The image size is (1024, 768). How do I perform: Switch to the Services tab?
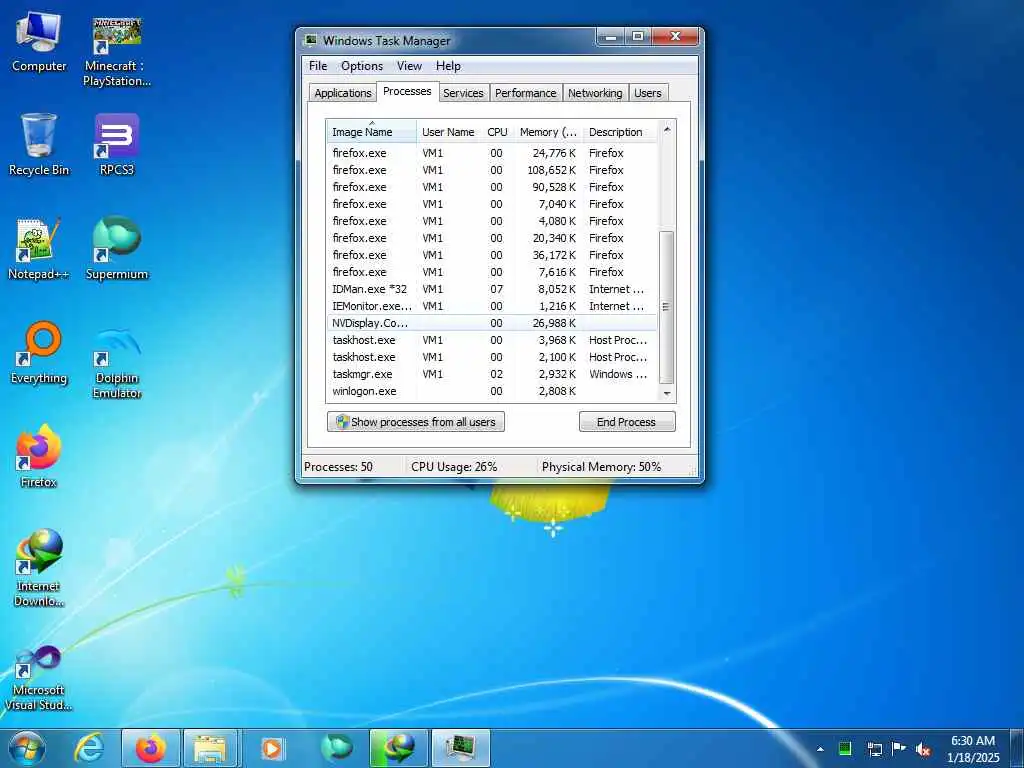pyautogui.click(x=463, y=93)
